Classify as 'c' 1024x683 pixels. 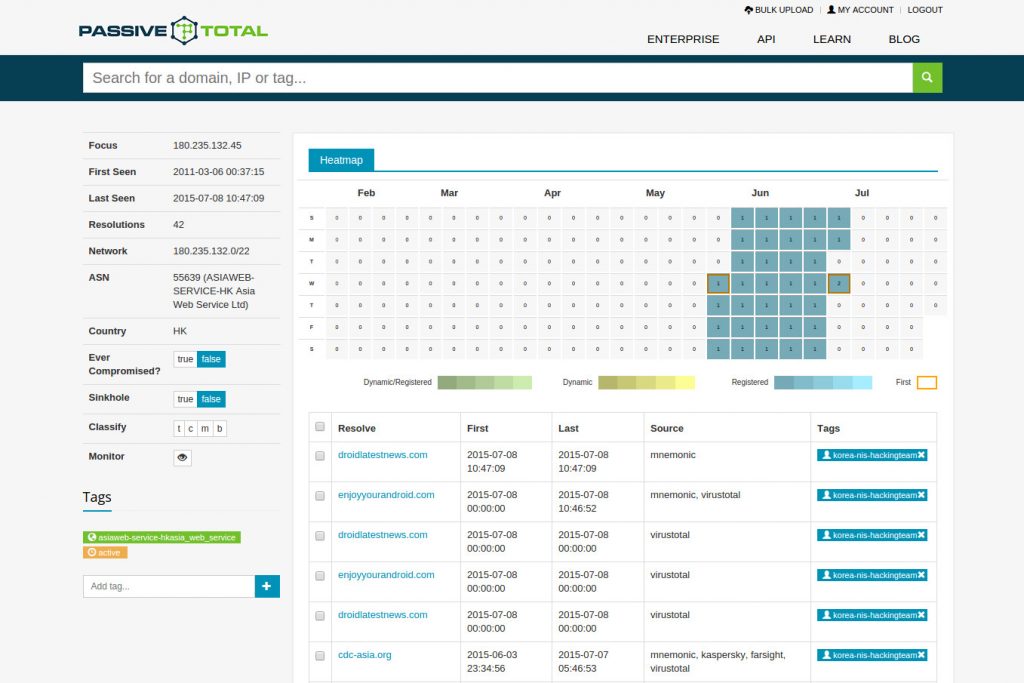[x=191, y=428]
